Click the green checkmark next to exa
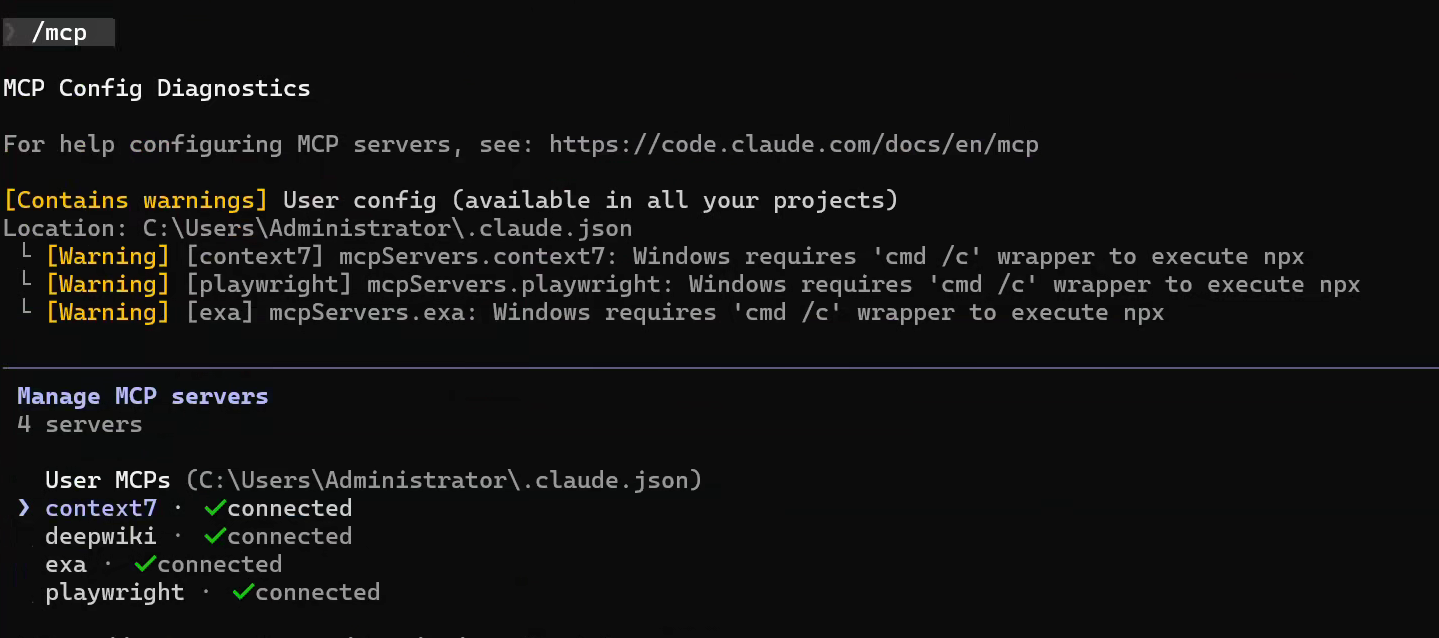1439x638 pixels. pos(144,564)
